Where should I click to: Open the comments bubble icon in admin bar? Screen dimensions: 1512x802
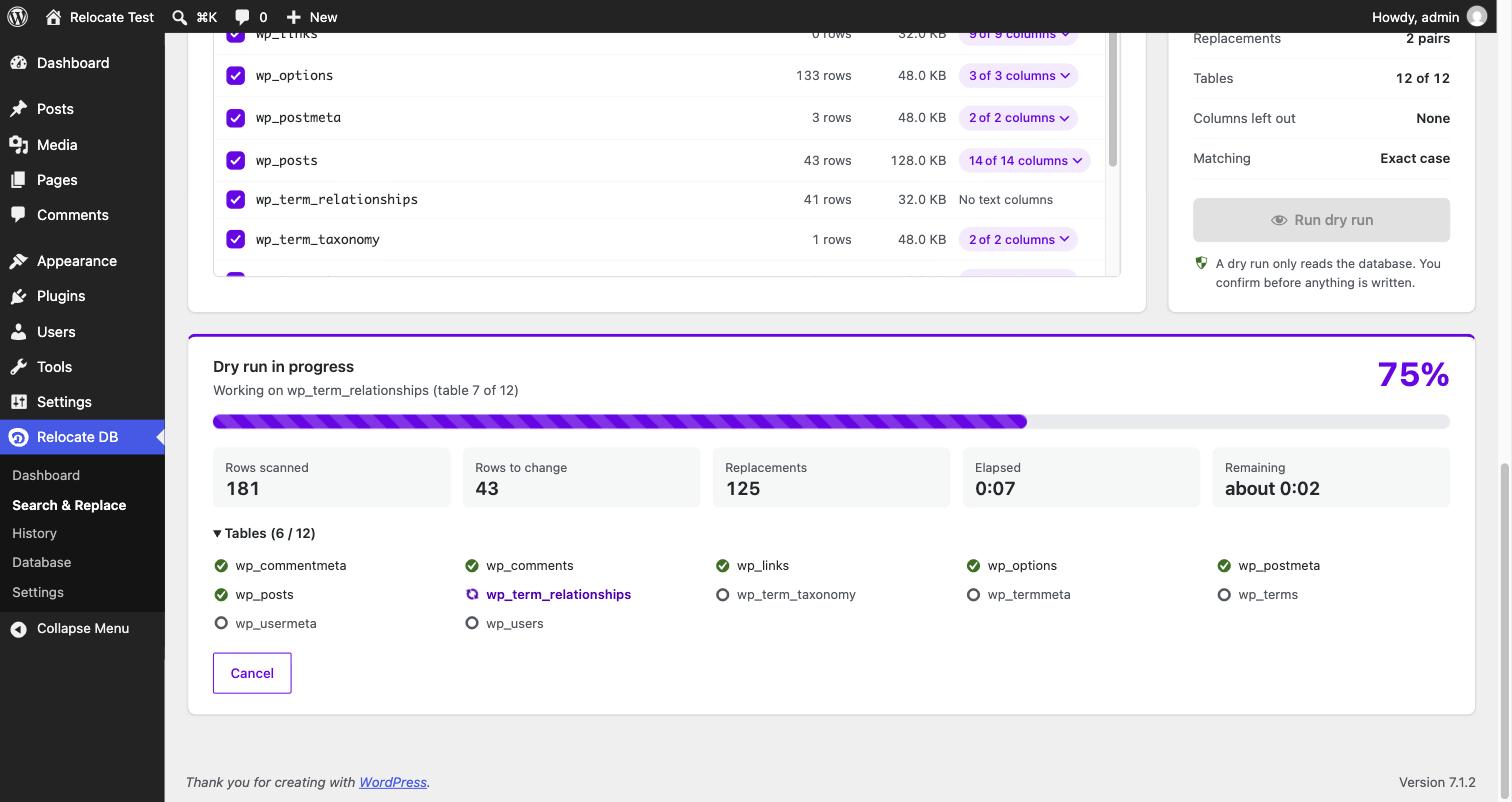(x=242, y=17)
